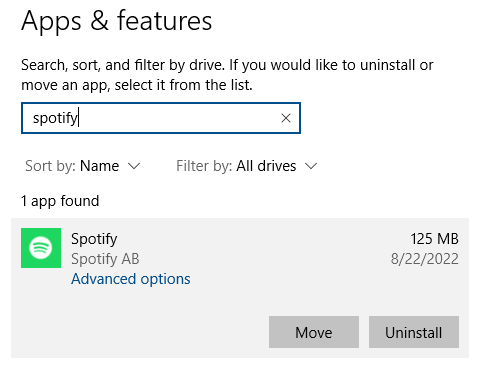Click the Uninstall button
The width and height of the screenshot is (480, 373).
click(x=414, y=332)
